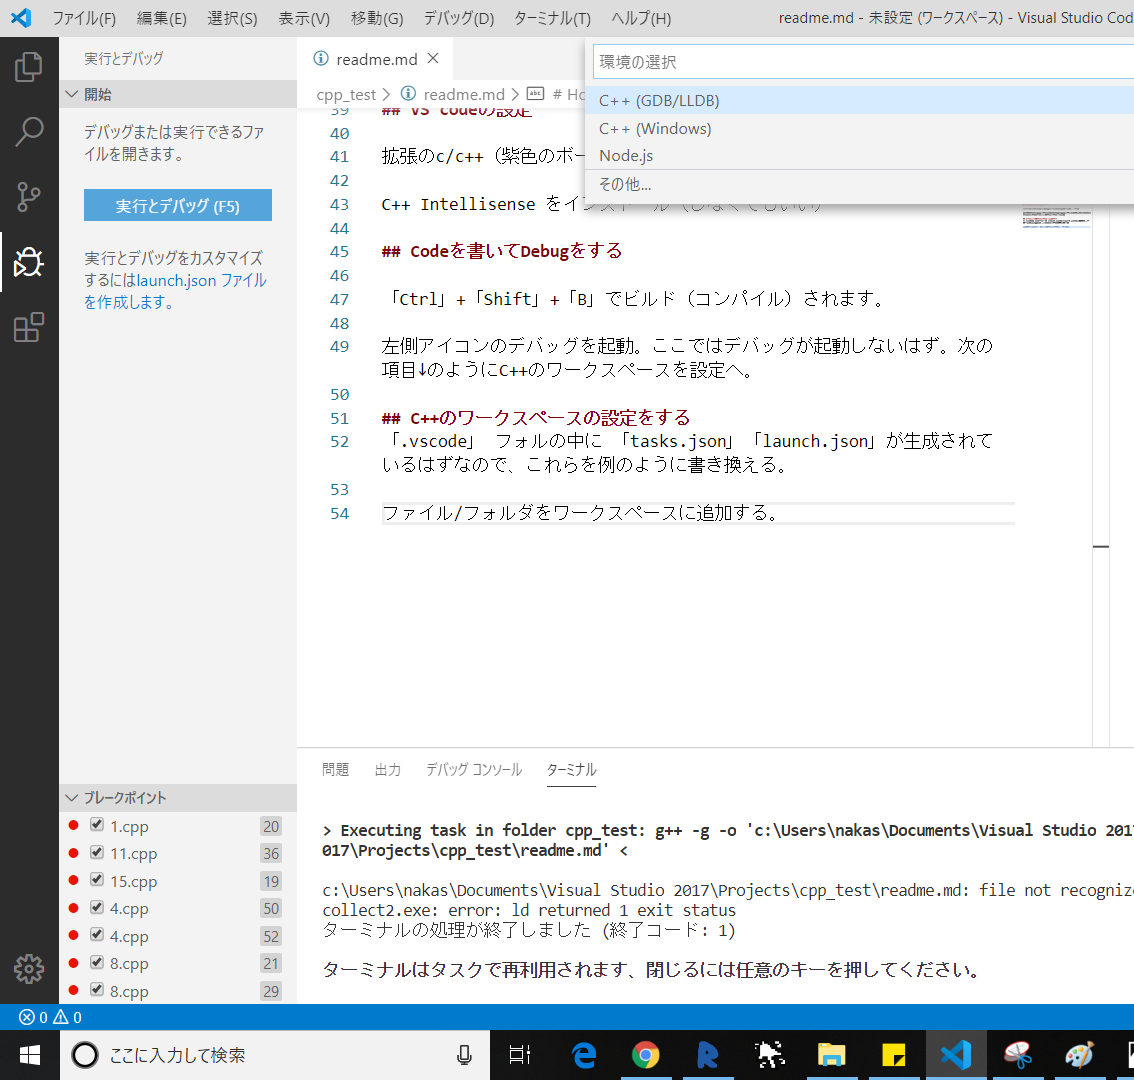Screen dimensions: 1134x1080
Task: Open the Paint palette taskbar icon
Action: tap(1079, 1055)
